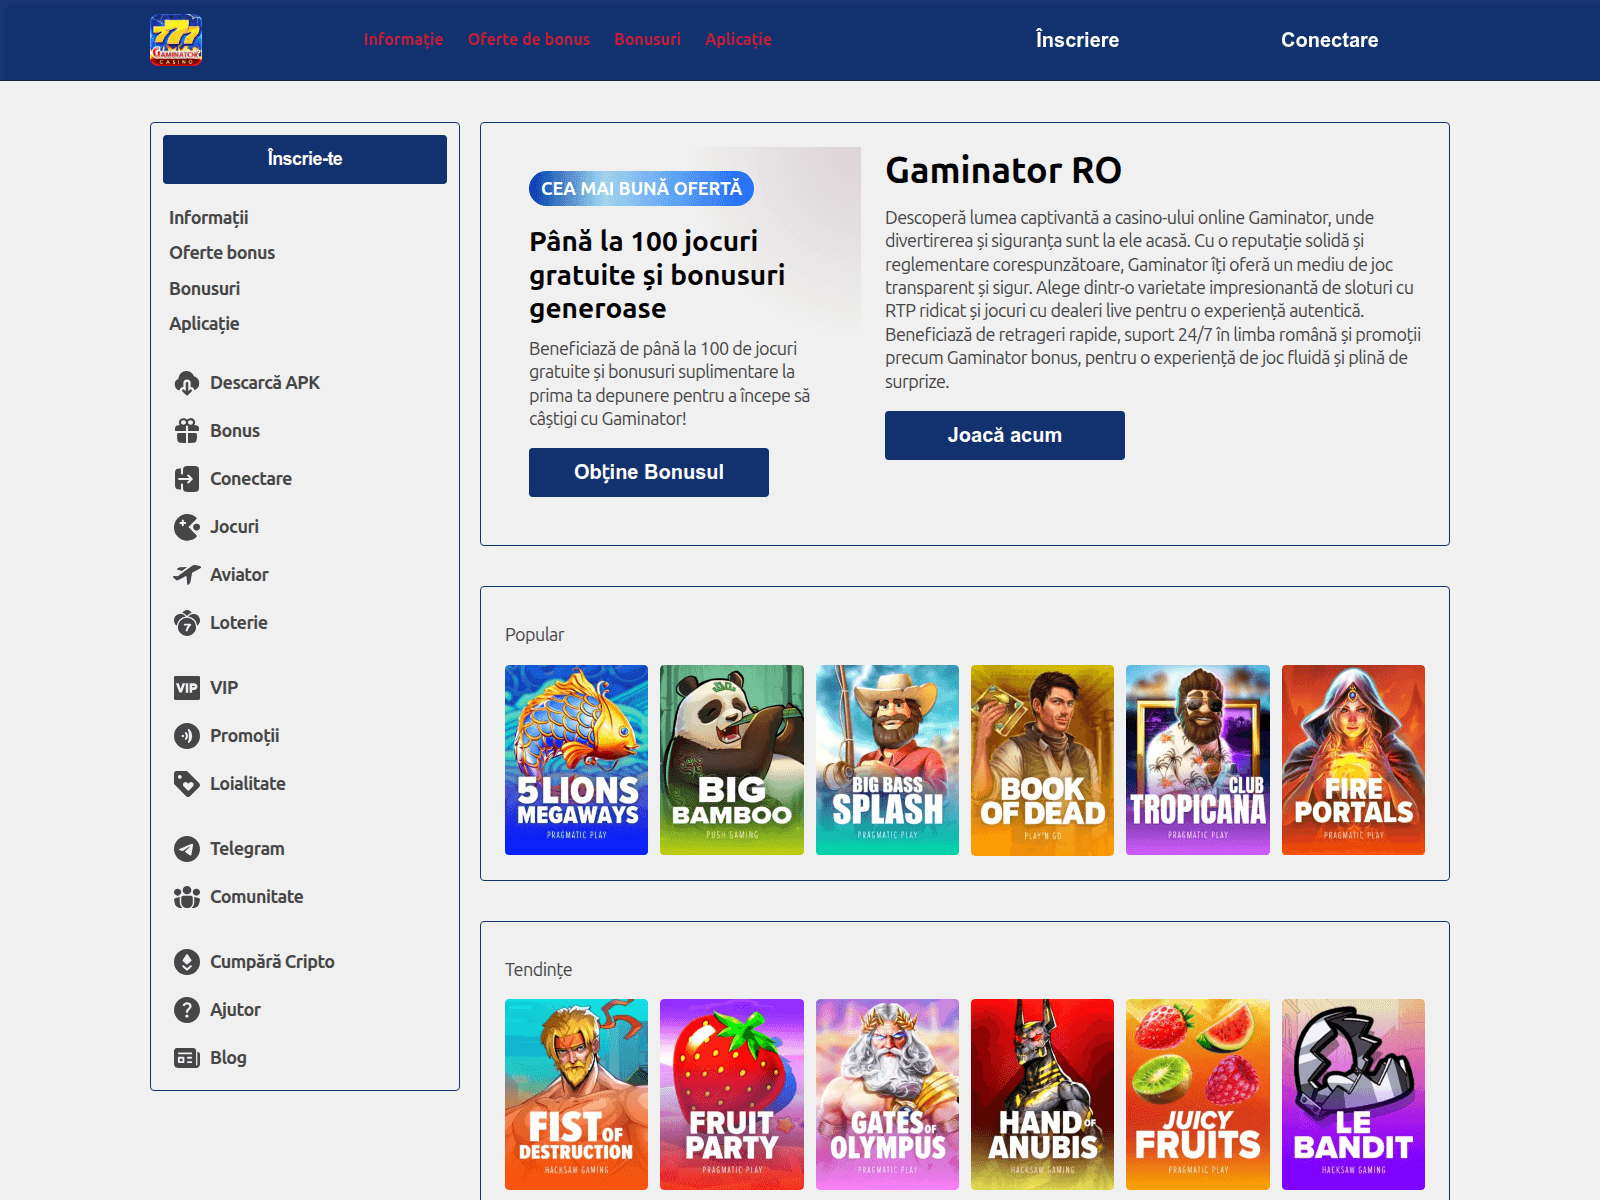Open Informație in the top navigation
The image size is (1600, 1200).
click(403, 39)
